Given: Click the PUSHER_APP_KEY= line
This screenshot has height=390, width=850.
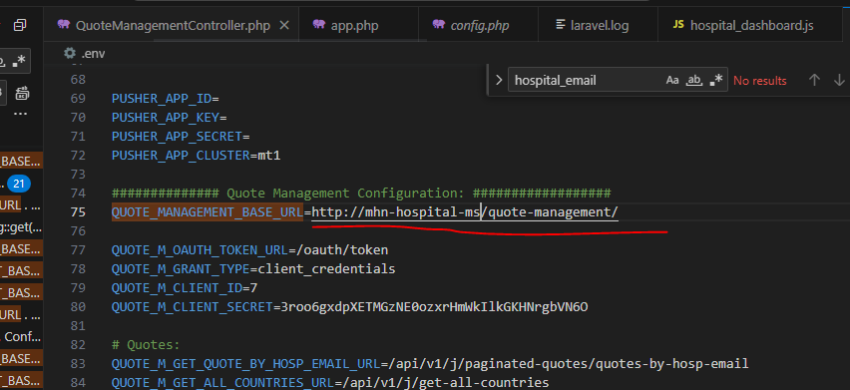Looking at the screenshot, I should click(x=169, y=118).
